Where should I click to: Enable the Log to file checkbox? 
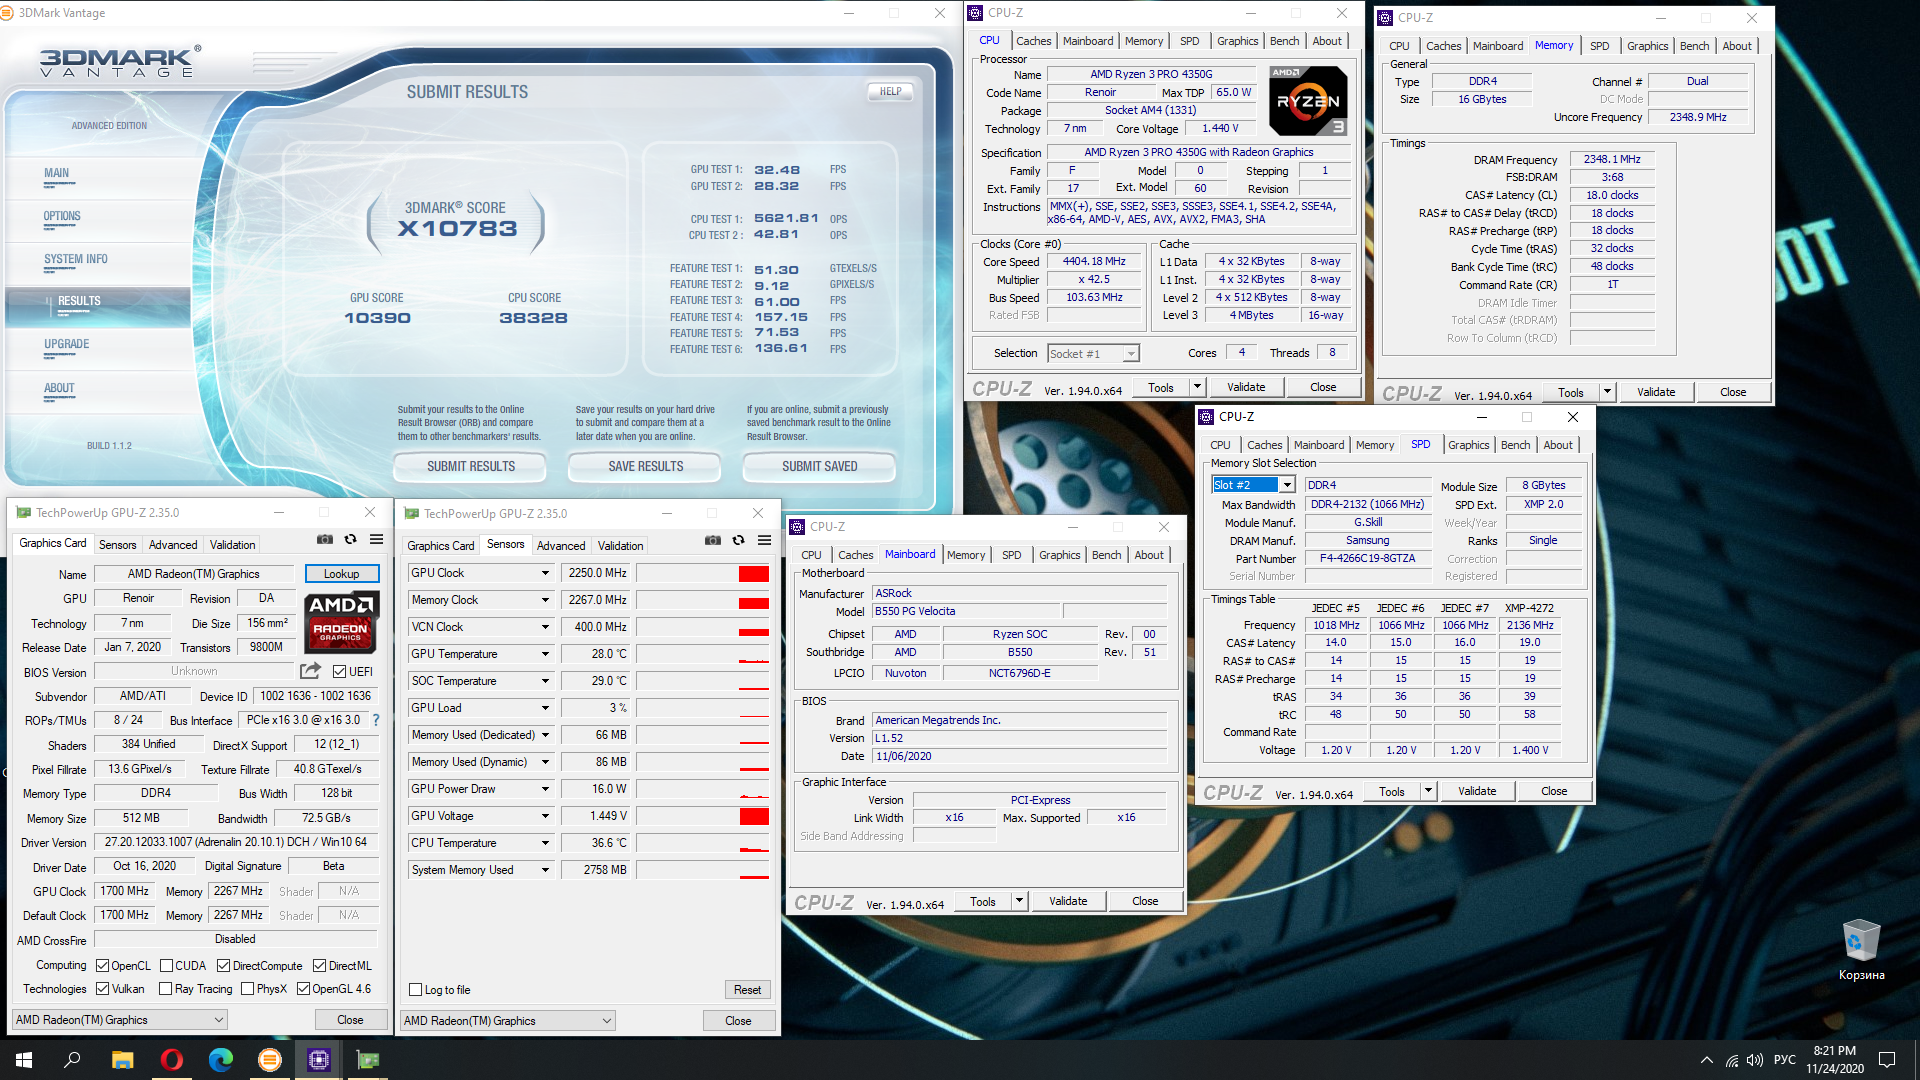415,990
